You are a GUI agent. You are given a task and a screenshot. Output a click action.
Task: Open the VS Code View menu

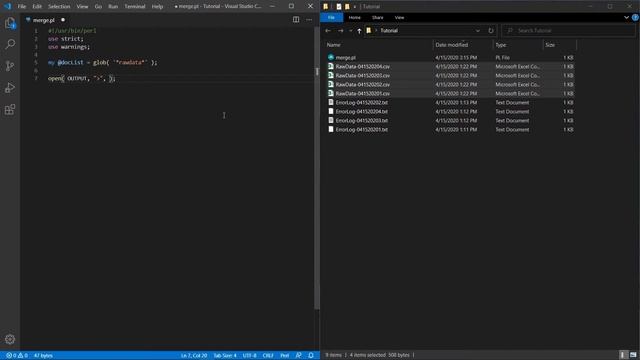point(82,7)
